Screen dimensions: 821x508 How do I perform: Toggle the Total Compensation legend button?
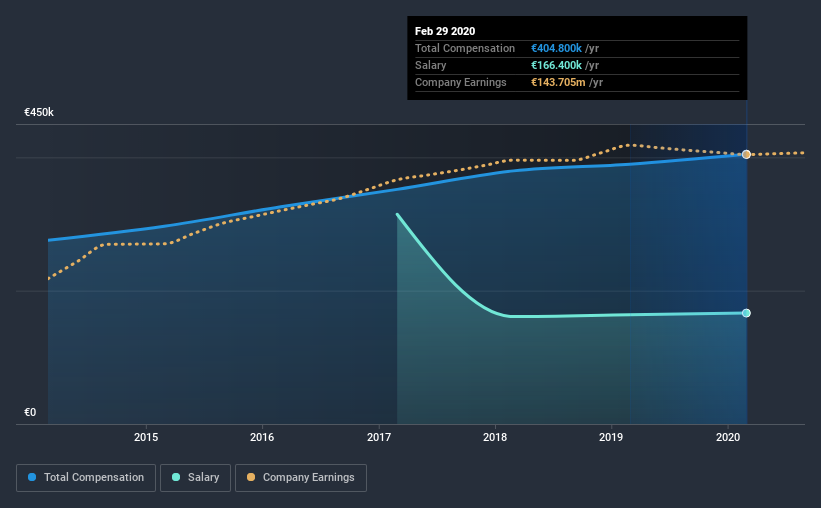pyautogui.click(x=86, y=478)
